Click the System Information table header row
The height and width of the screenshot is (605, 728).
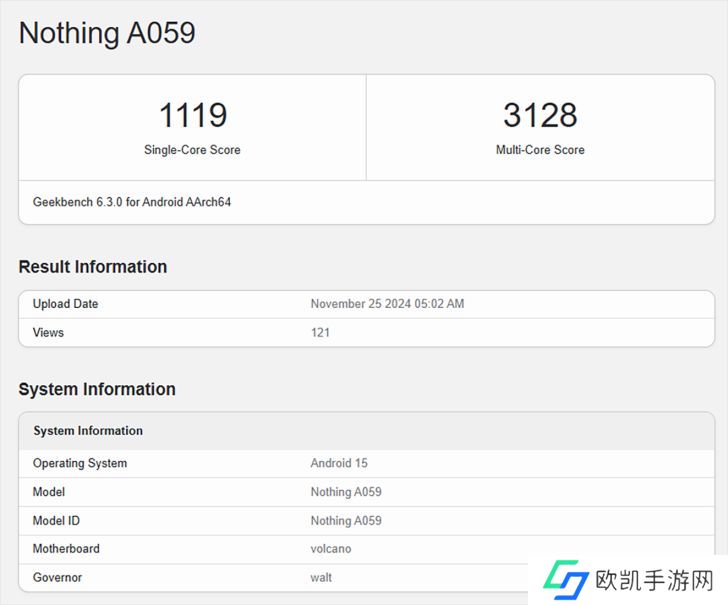tap(88, 431)
